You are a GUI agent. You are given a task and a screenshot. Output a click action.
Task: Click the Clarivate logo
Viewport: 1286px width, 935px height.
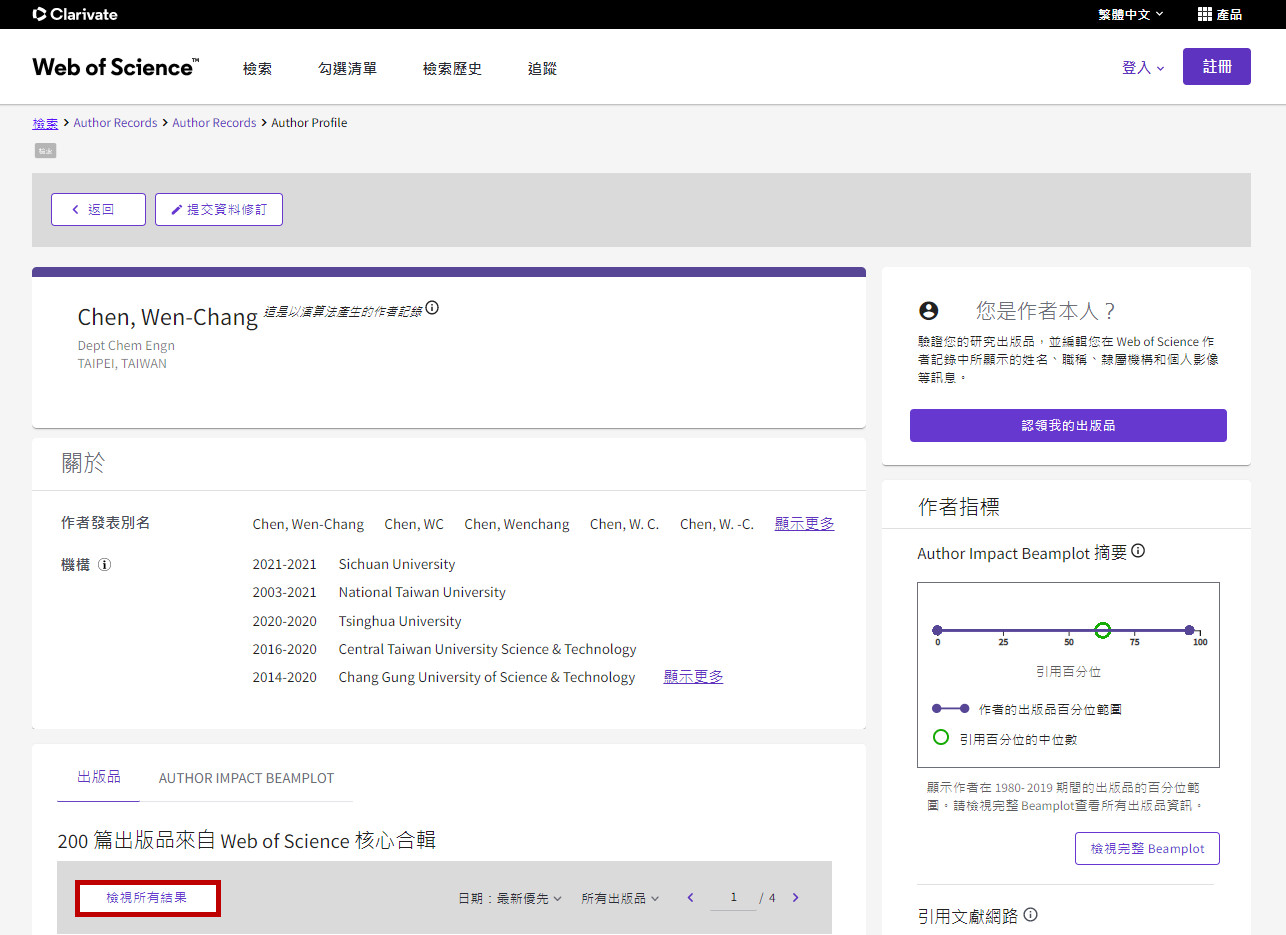tap(75, 14)
